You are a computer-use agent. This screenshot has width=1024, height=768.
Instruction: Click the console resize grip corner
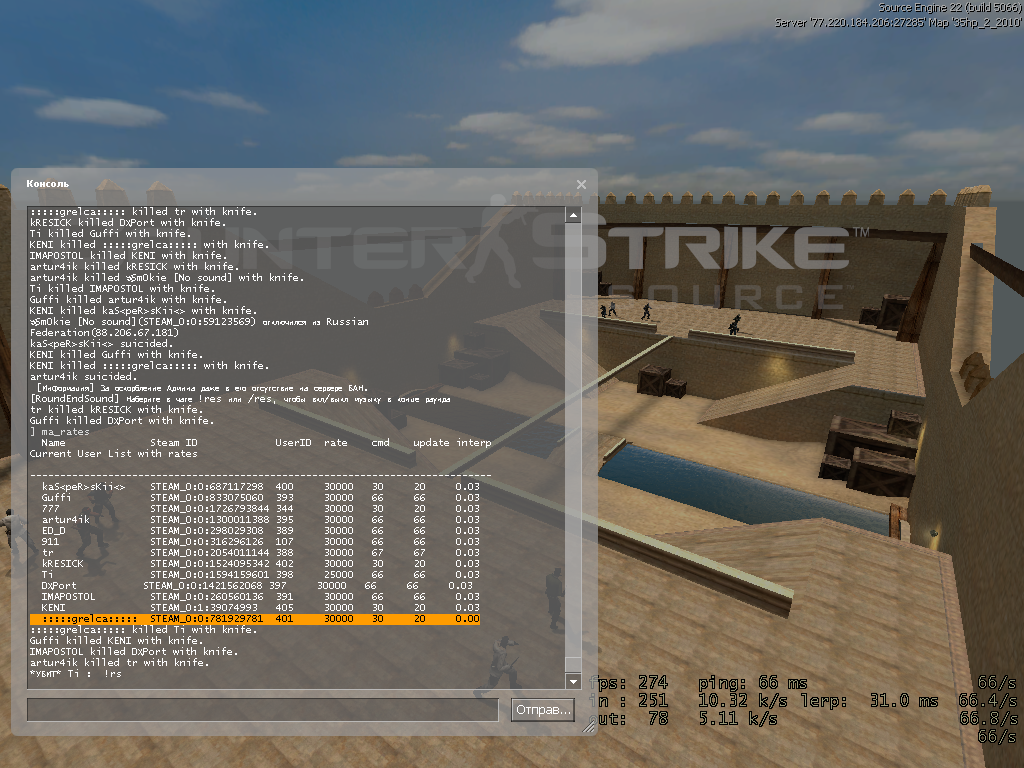pyautogui.click(x=589, y=725)
